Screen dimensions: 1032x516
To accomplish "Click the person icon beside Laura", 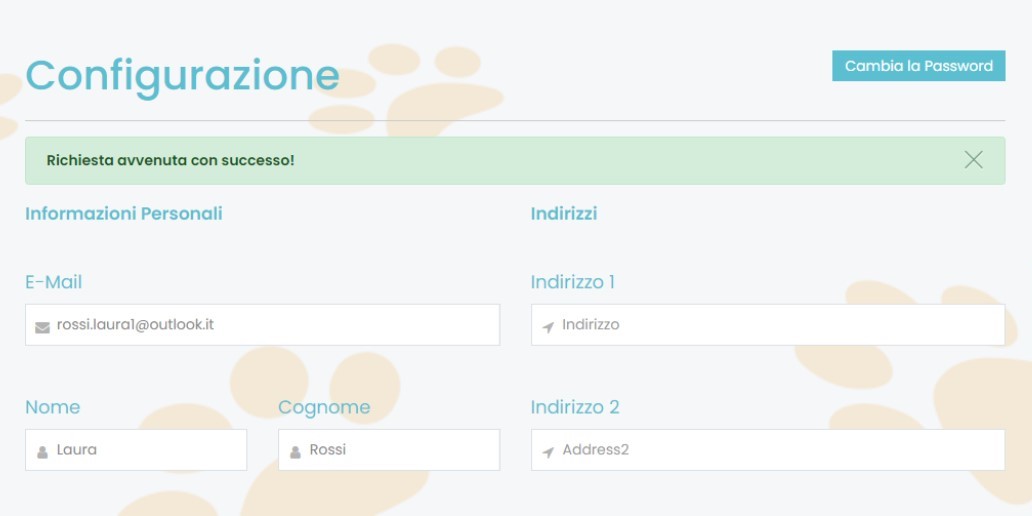I will [x=42, y=452].
